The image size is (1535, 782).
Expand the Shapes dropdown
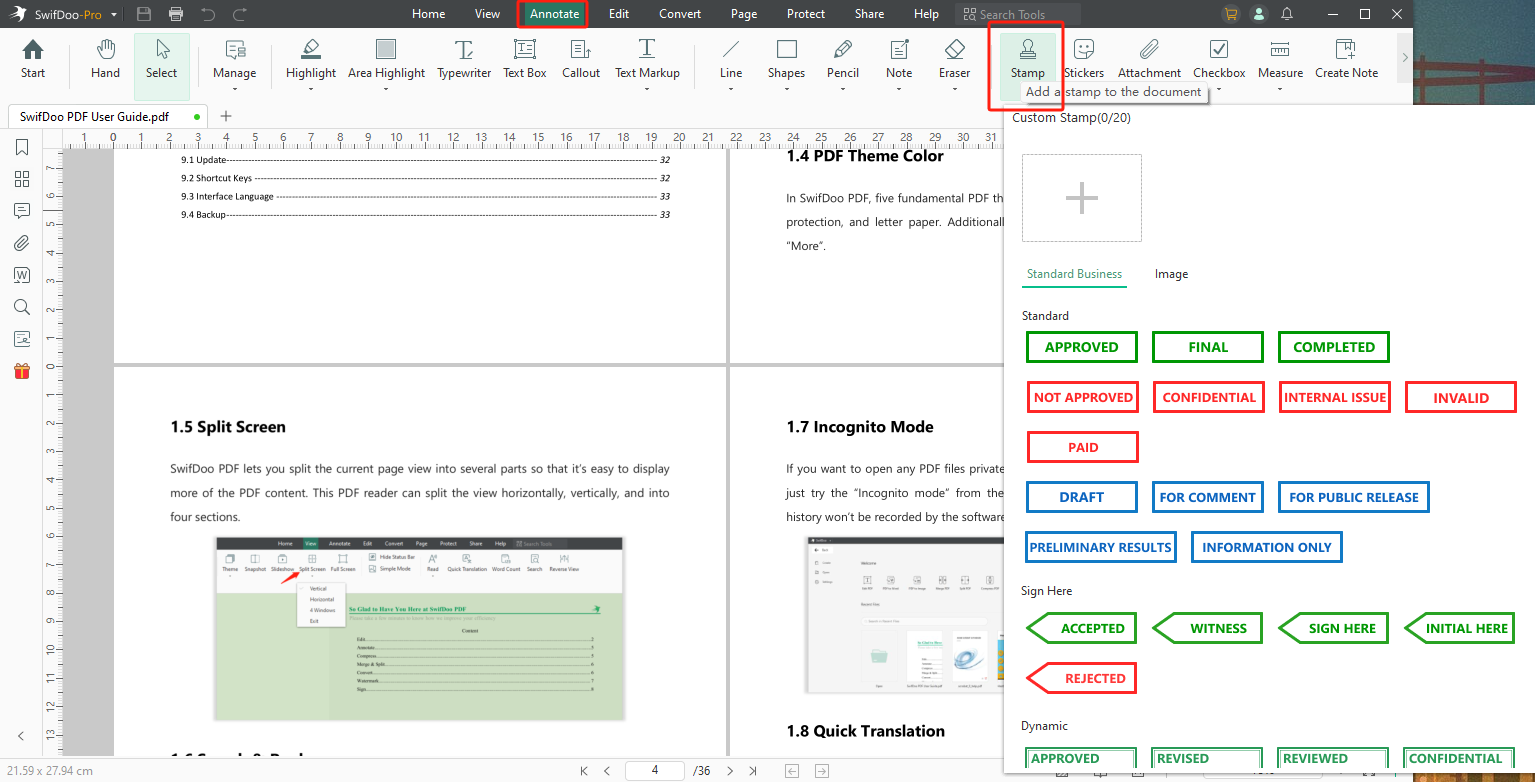click(786, 88)
